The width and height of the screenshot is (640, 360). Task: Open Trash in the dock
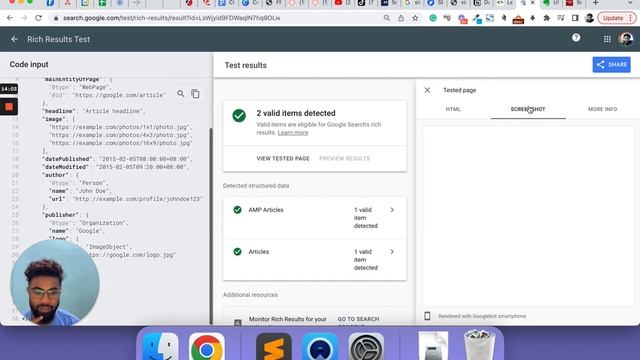(480, 346)
